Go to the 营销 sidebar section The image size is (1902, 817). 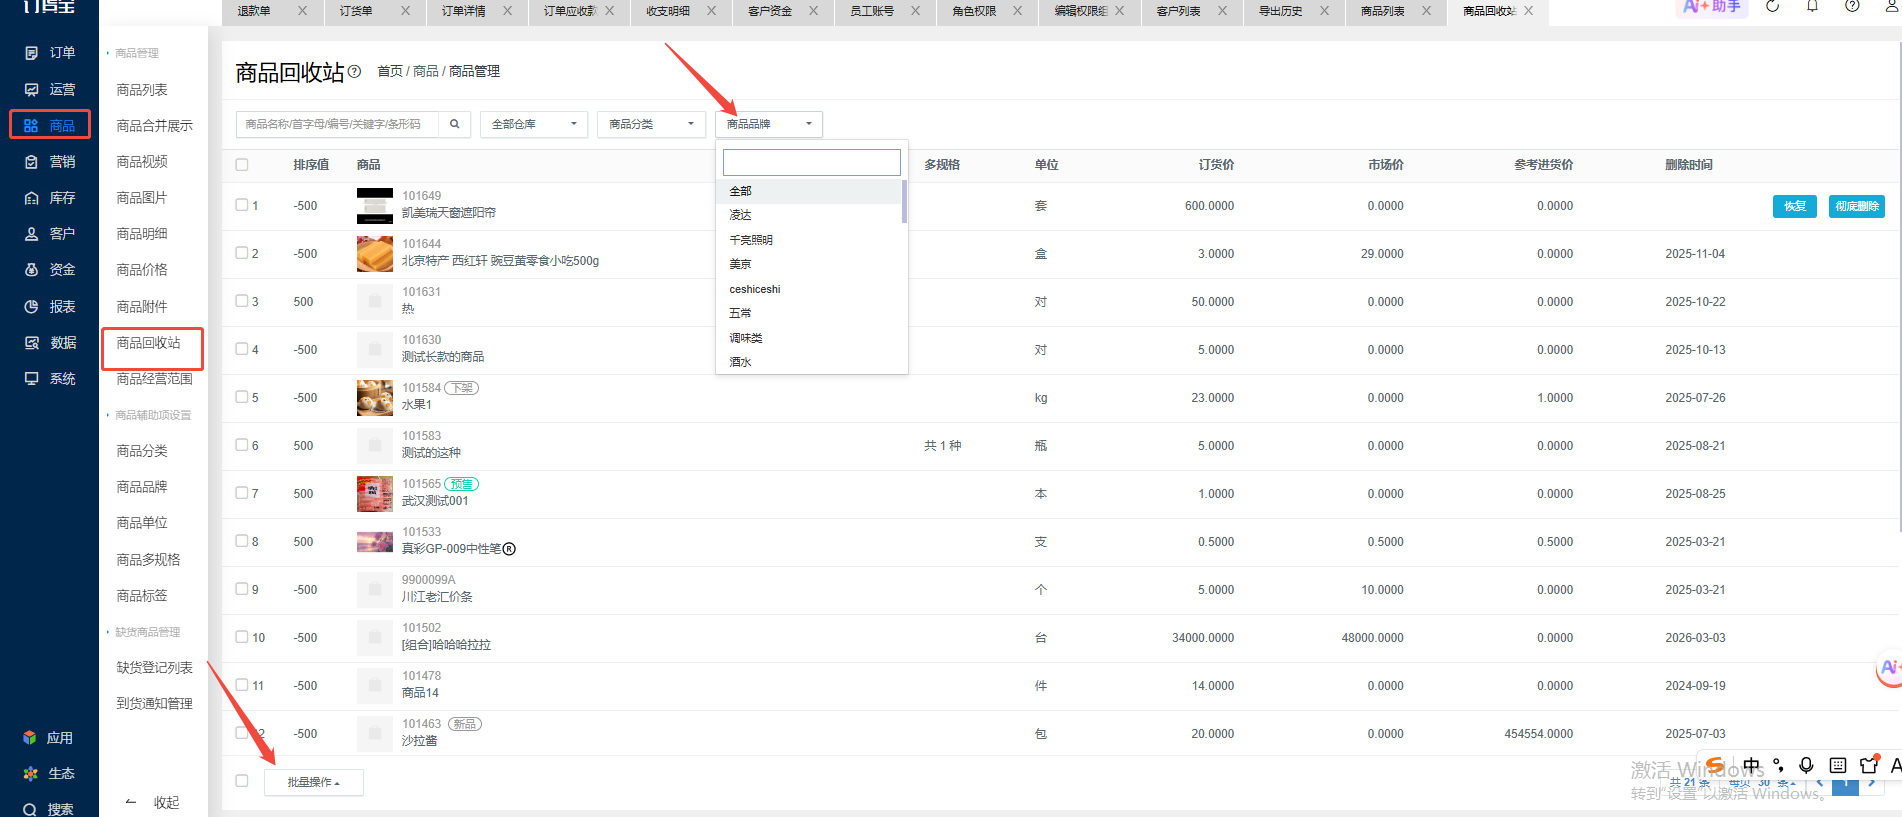(x=50, y=161)
